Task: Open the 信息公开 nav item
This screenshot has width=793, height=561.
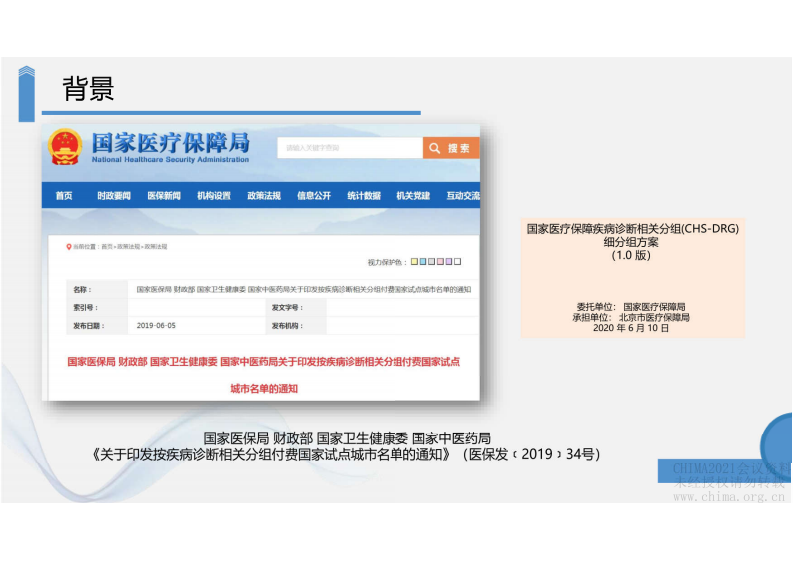Action: pyautogui.click(x=314, y=196)
